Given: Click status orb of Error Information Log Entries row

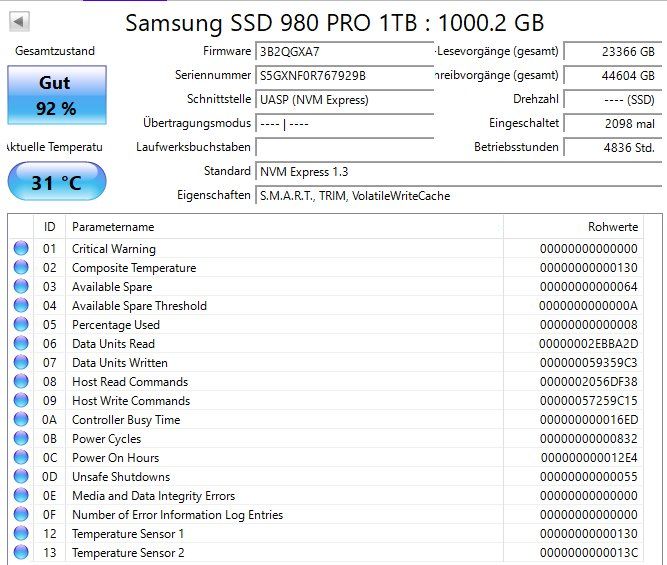Looking at the screenshot, I should [x=21, y=514].
